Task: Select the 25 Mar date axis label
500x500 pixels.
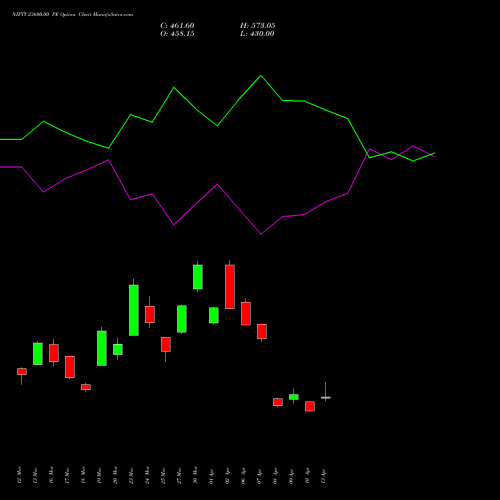Action: (x=163, y=475)
